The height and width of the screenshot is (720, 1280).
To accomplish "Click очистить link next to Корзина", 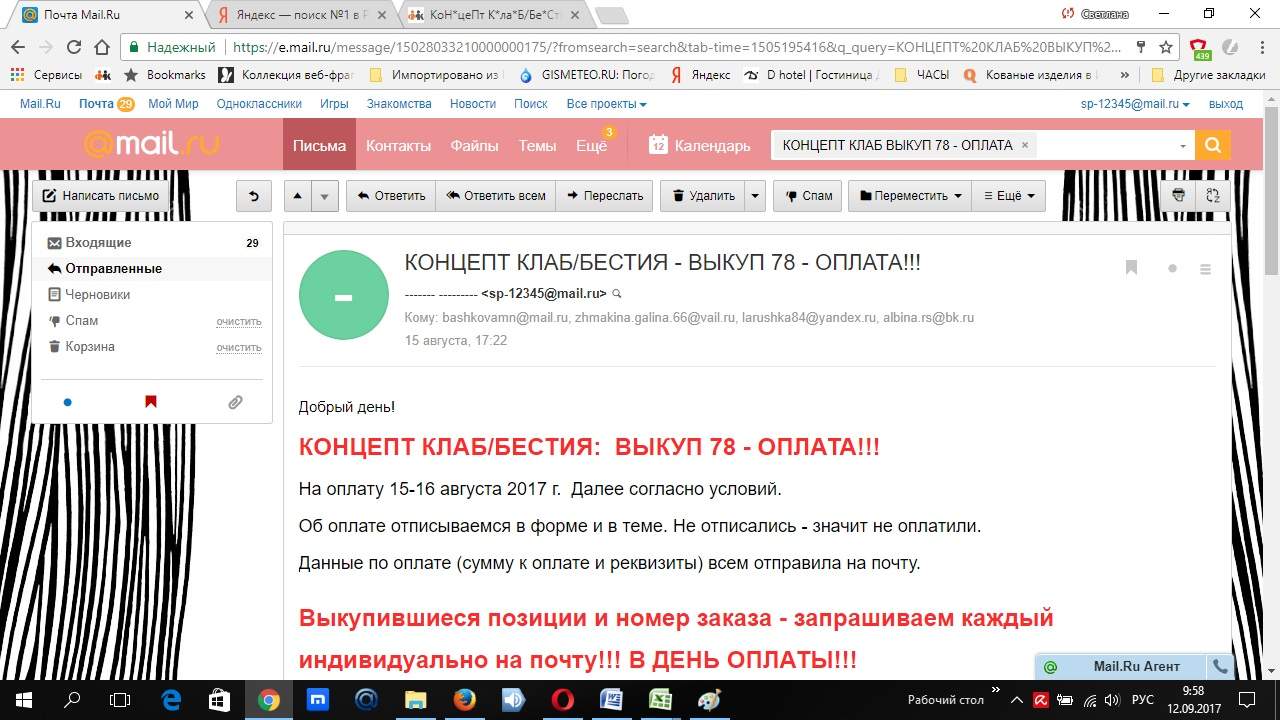I will click(x=239, y=348).
